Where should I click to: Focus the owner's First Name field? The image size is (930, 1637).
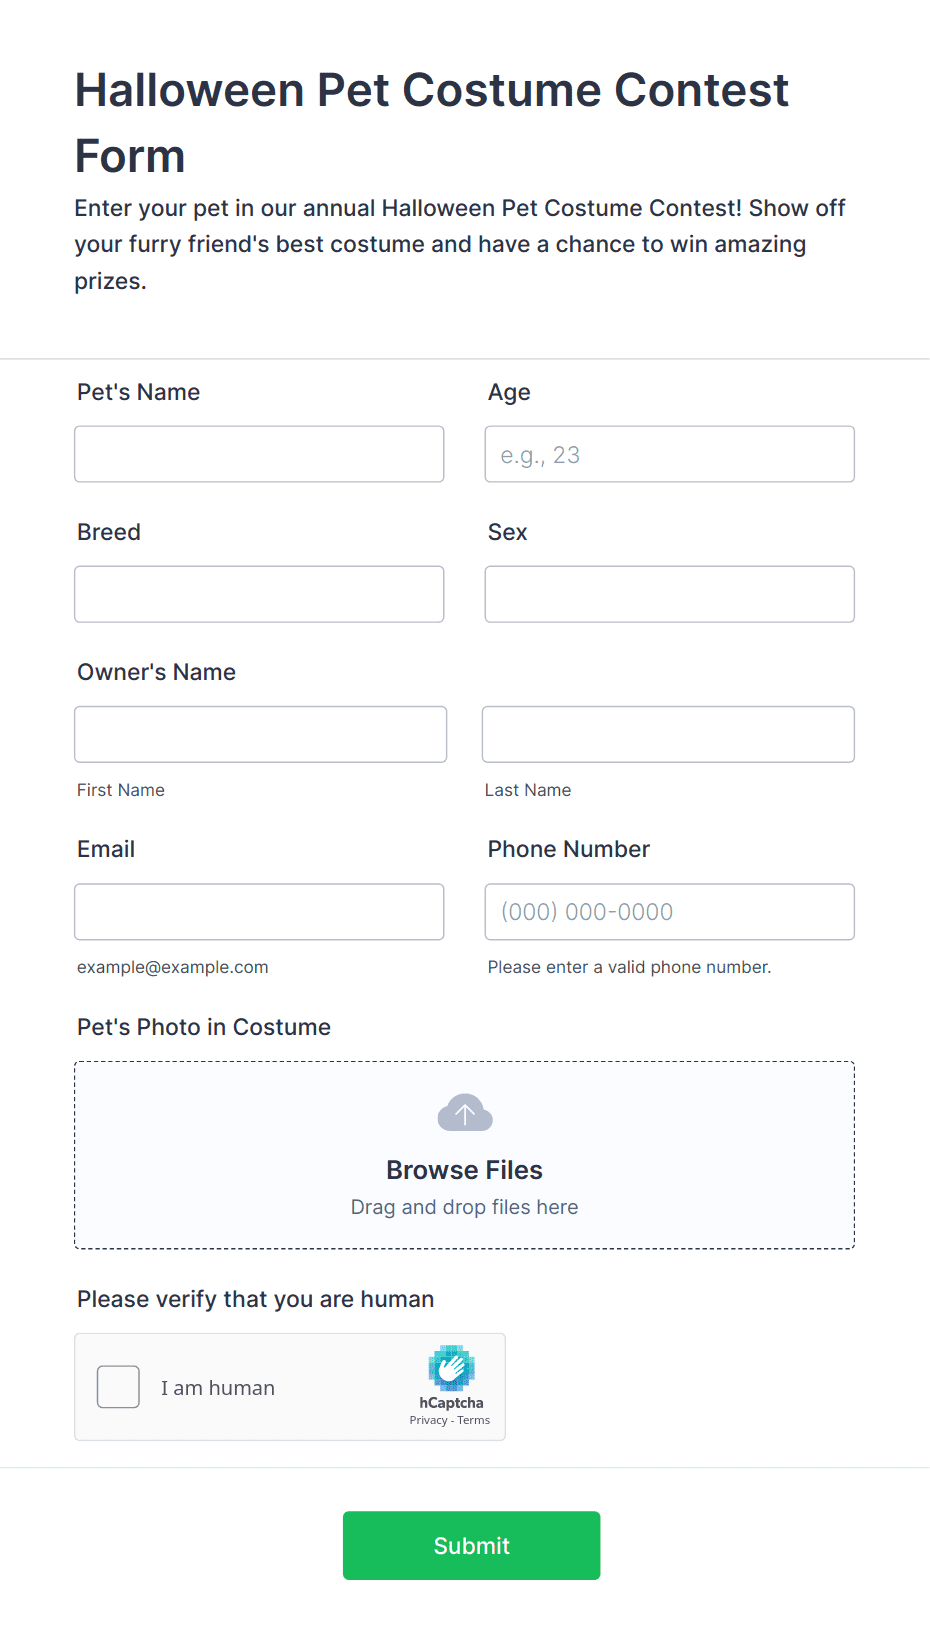tap(260, 734)
